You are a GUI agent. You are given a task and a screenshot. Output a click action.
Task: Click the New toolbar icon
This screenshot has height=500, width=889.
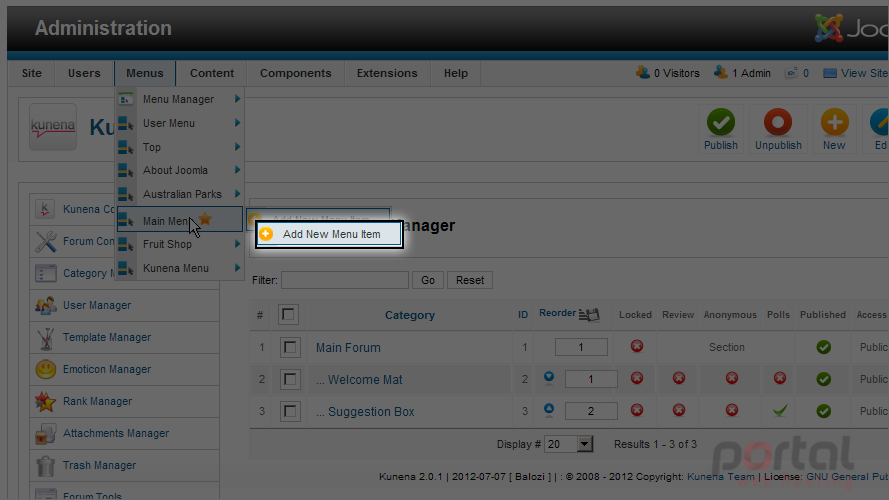[834, 130]
